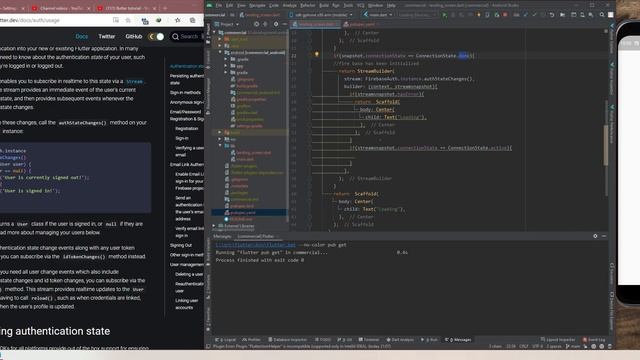
Task: Switch to the landing_screen.dart editor tab
Action: (315, 24)
